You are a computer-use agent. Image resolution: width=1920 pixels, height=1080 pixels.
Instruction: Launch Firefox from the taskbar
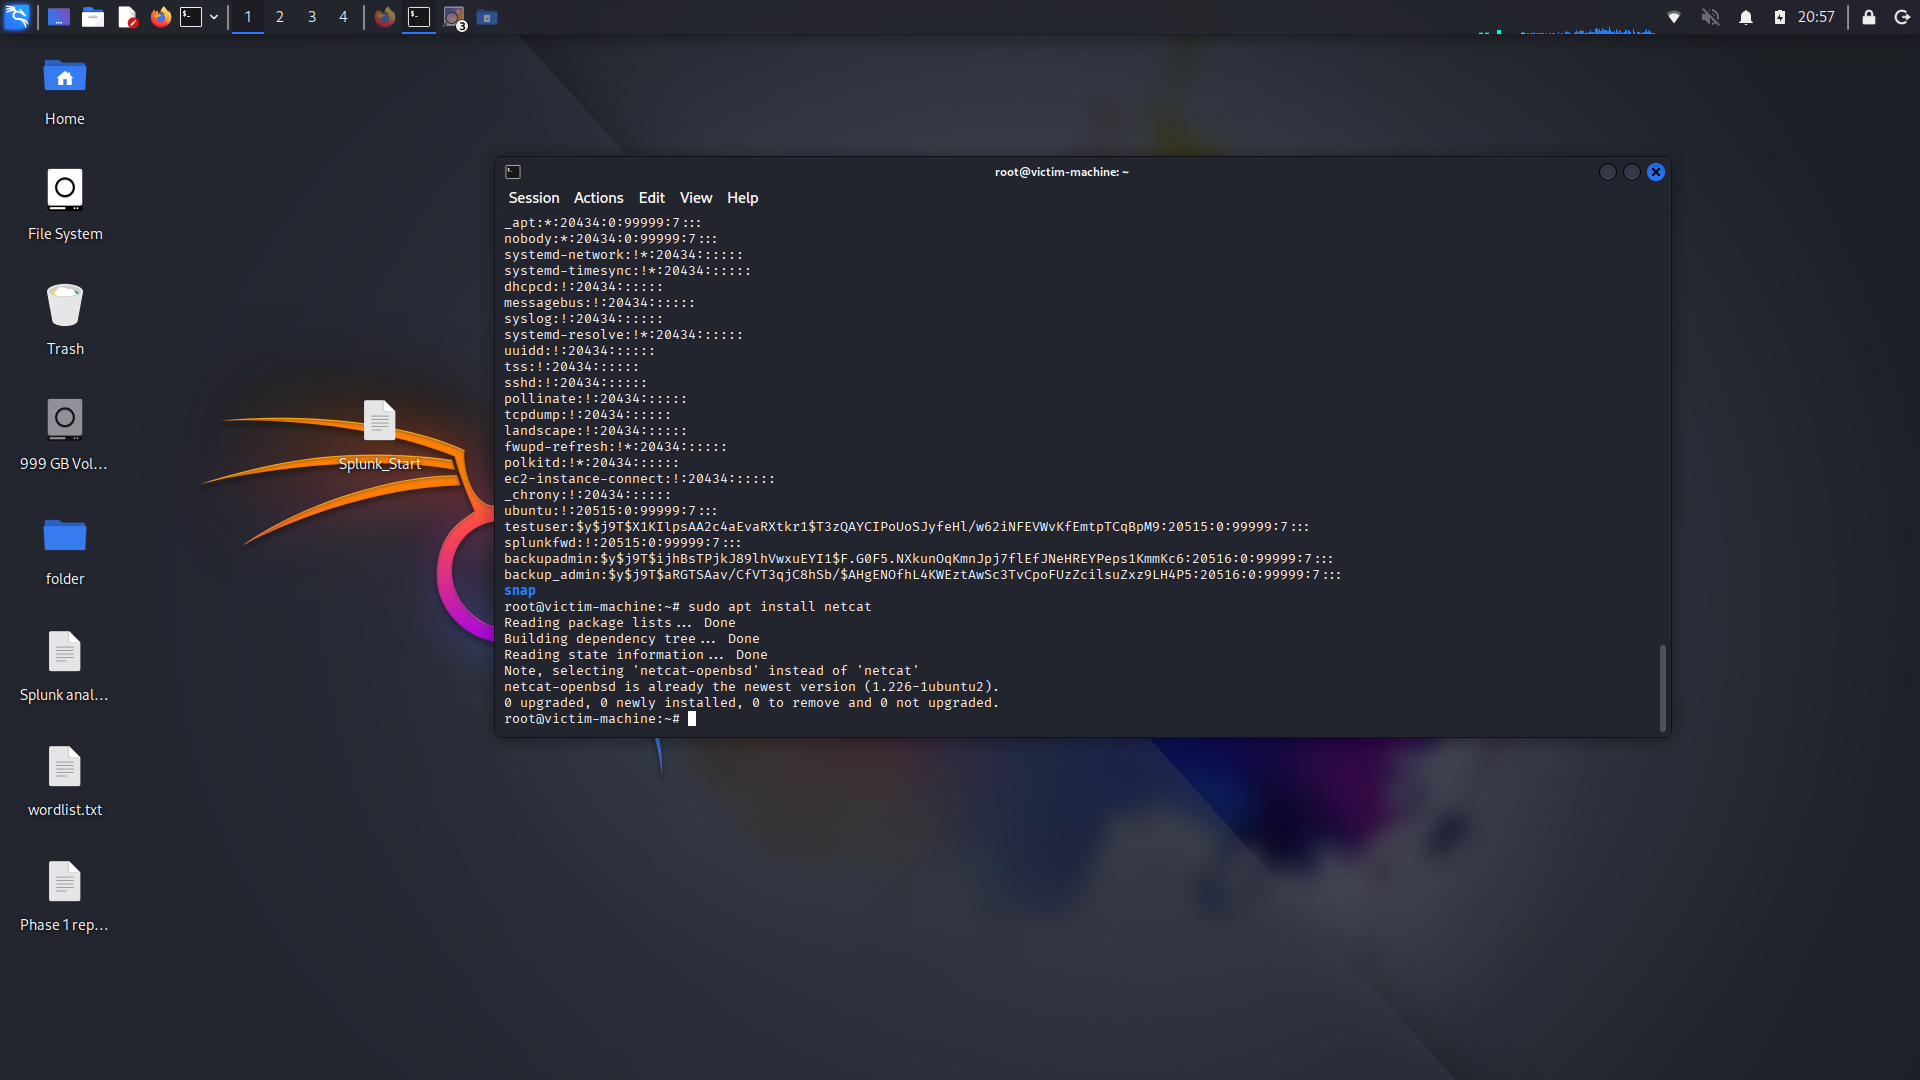(160, 17)
